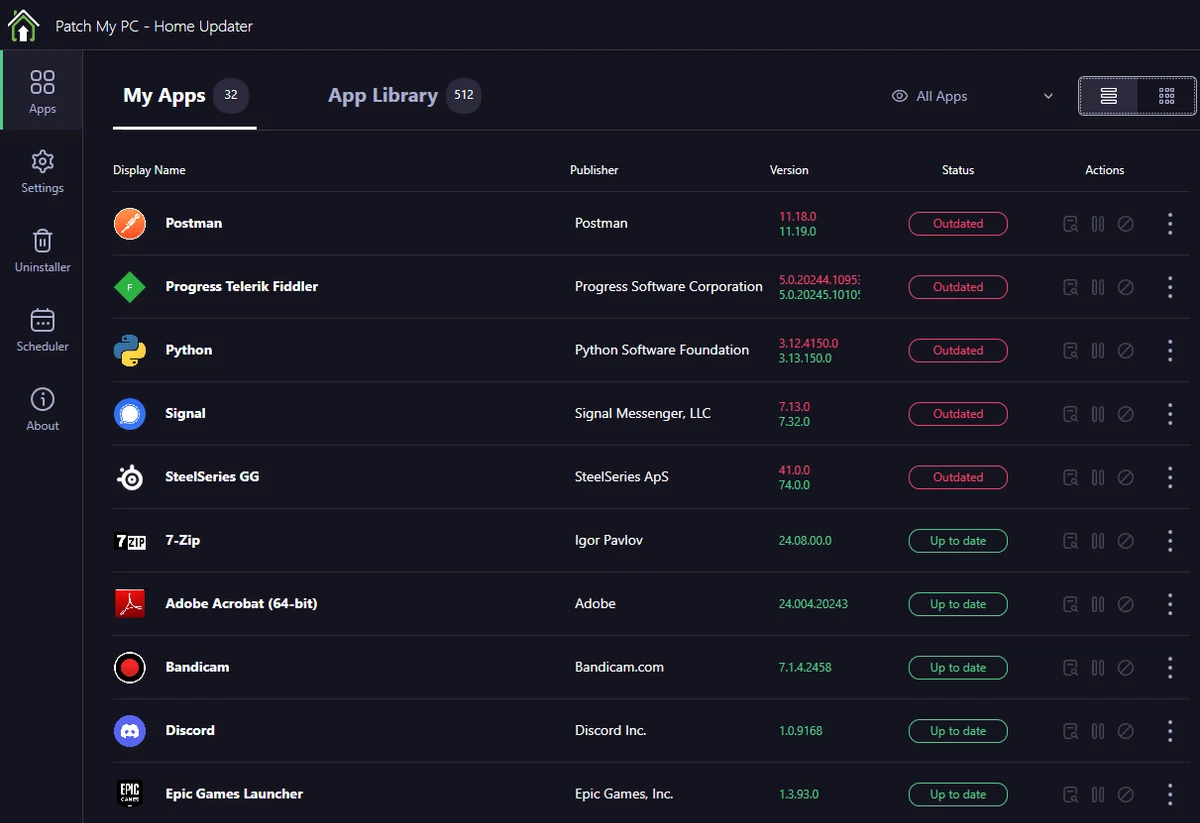Click the pause icon in the Postman row

[x=1098, y=224]
